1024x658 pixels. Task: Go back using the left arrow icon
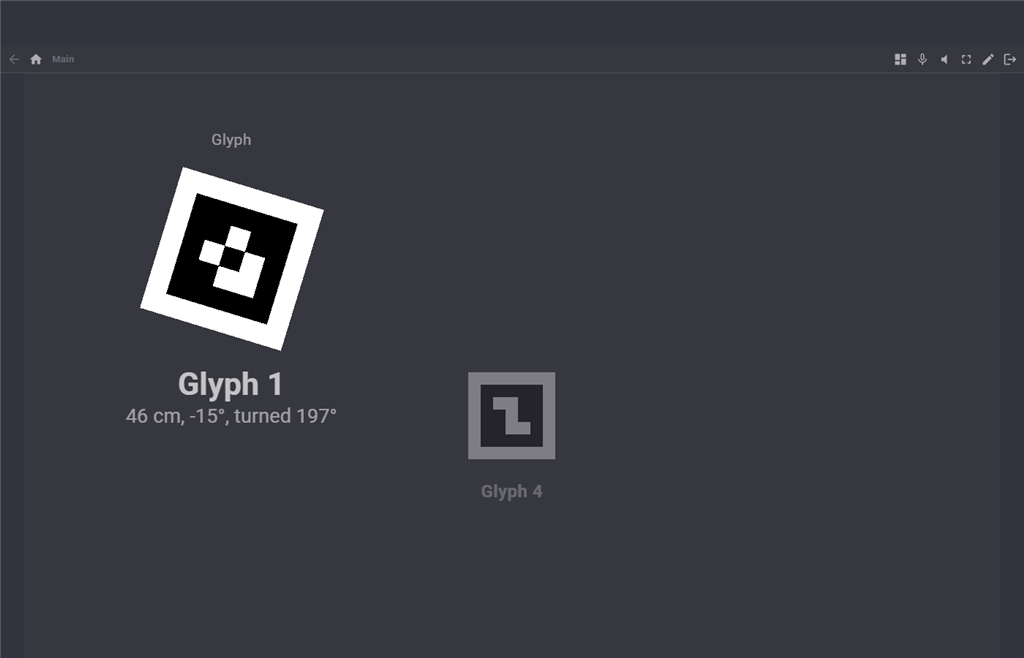point(14,59)
